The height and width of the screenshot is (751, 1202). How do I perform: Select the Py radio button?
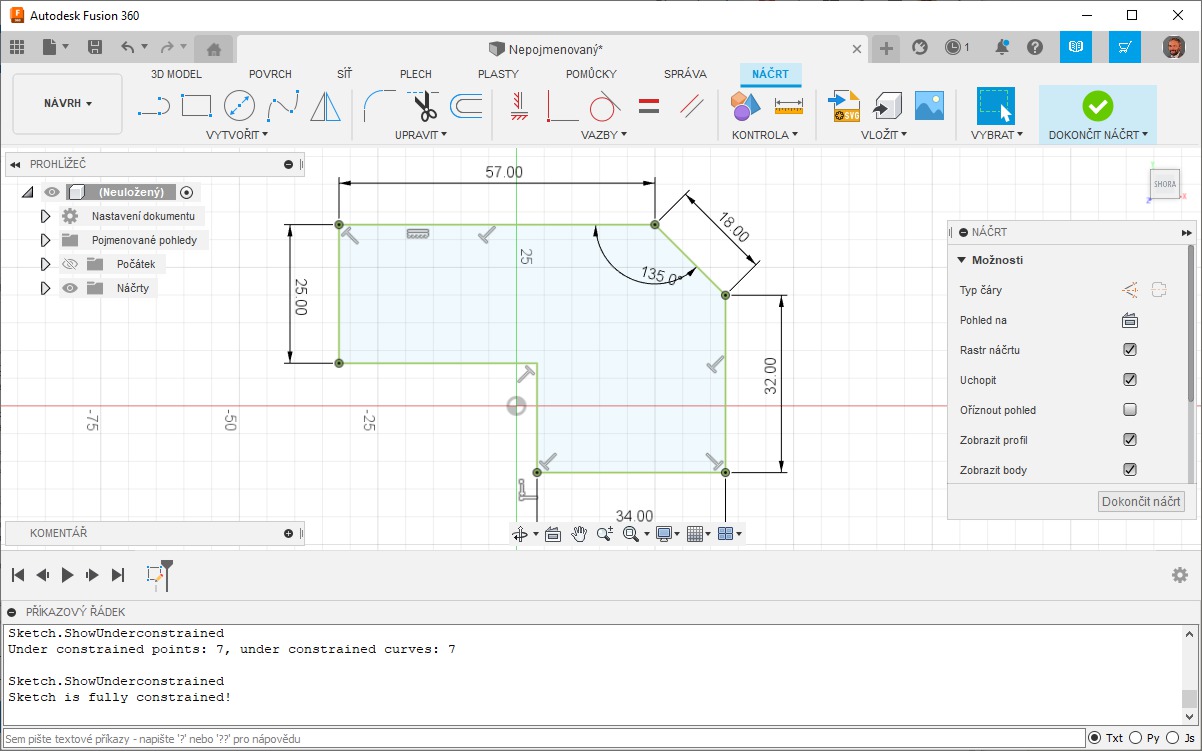click(x=1135, y=738)
